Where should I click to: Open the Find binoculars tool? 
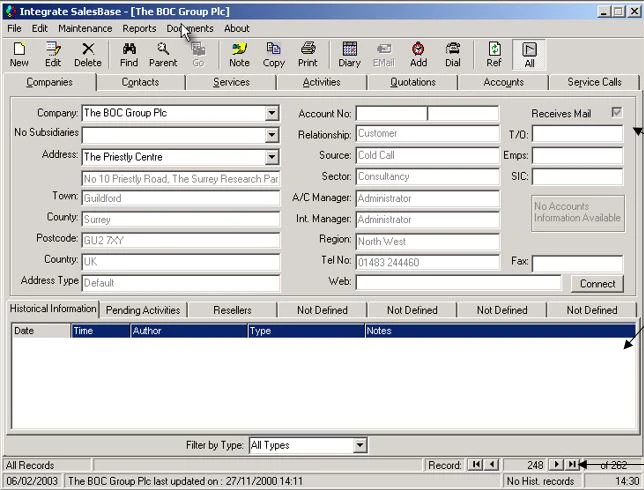click(129, 55)
